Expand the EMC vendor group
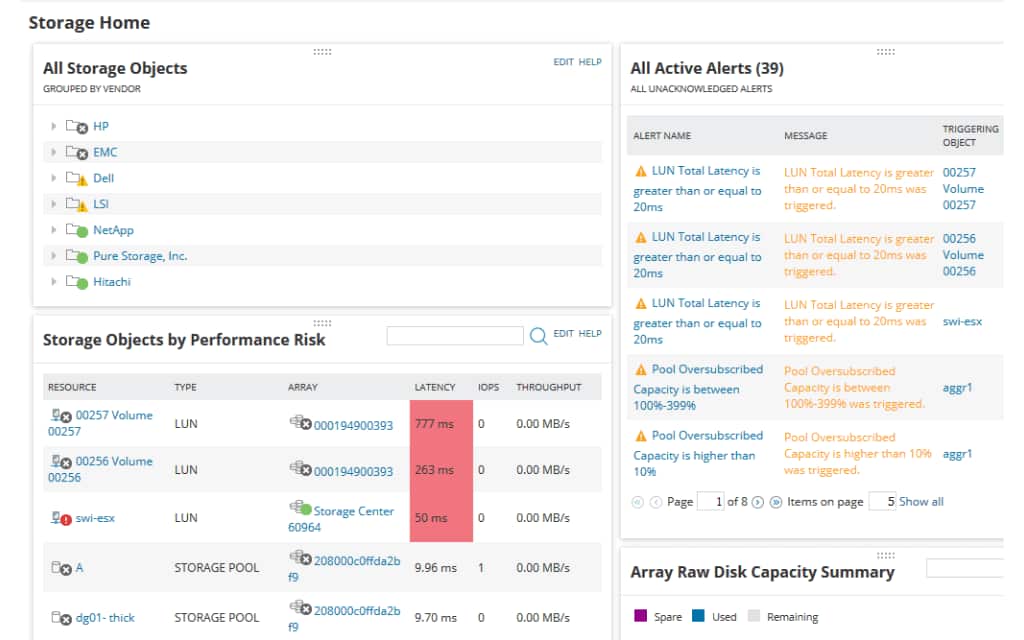 point(54,152)
